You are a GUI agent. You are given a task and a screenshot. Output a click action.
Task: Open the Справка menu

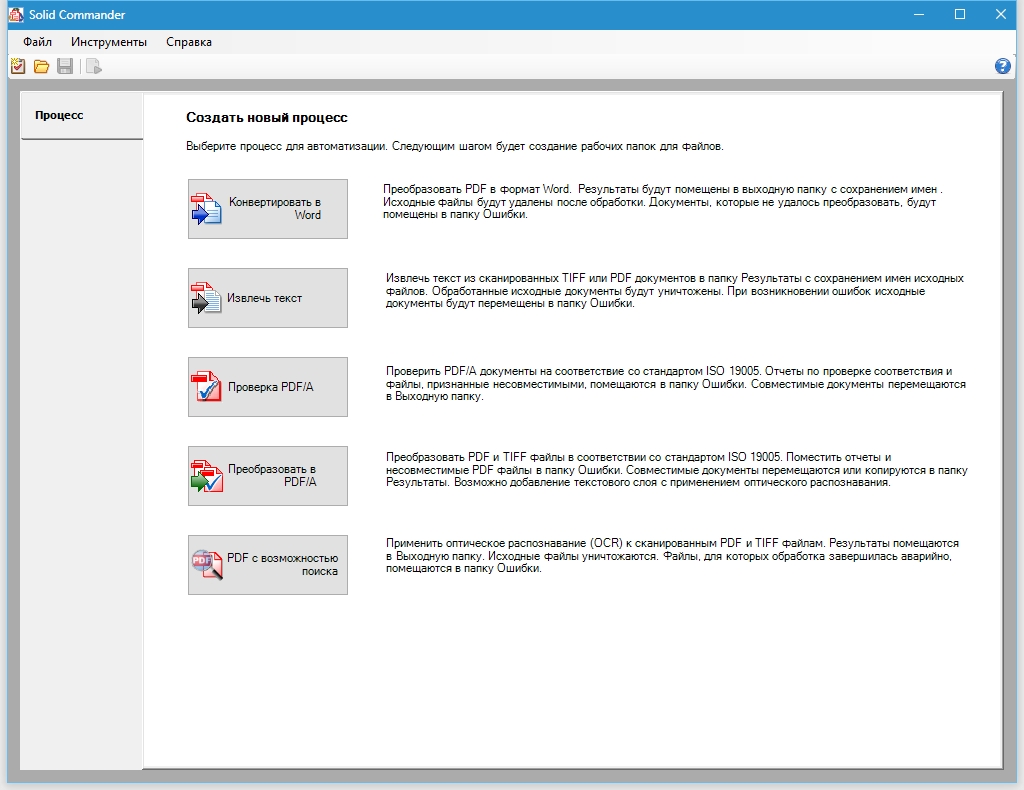tap(189, 42)
